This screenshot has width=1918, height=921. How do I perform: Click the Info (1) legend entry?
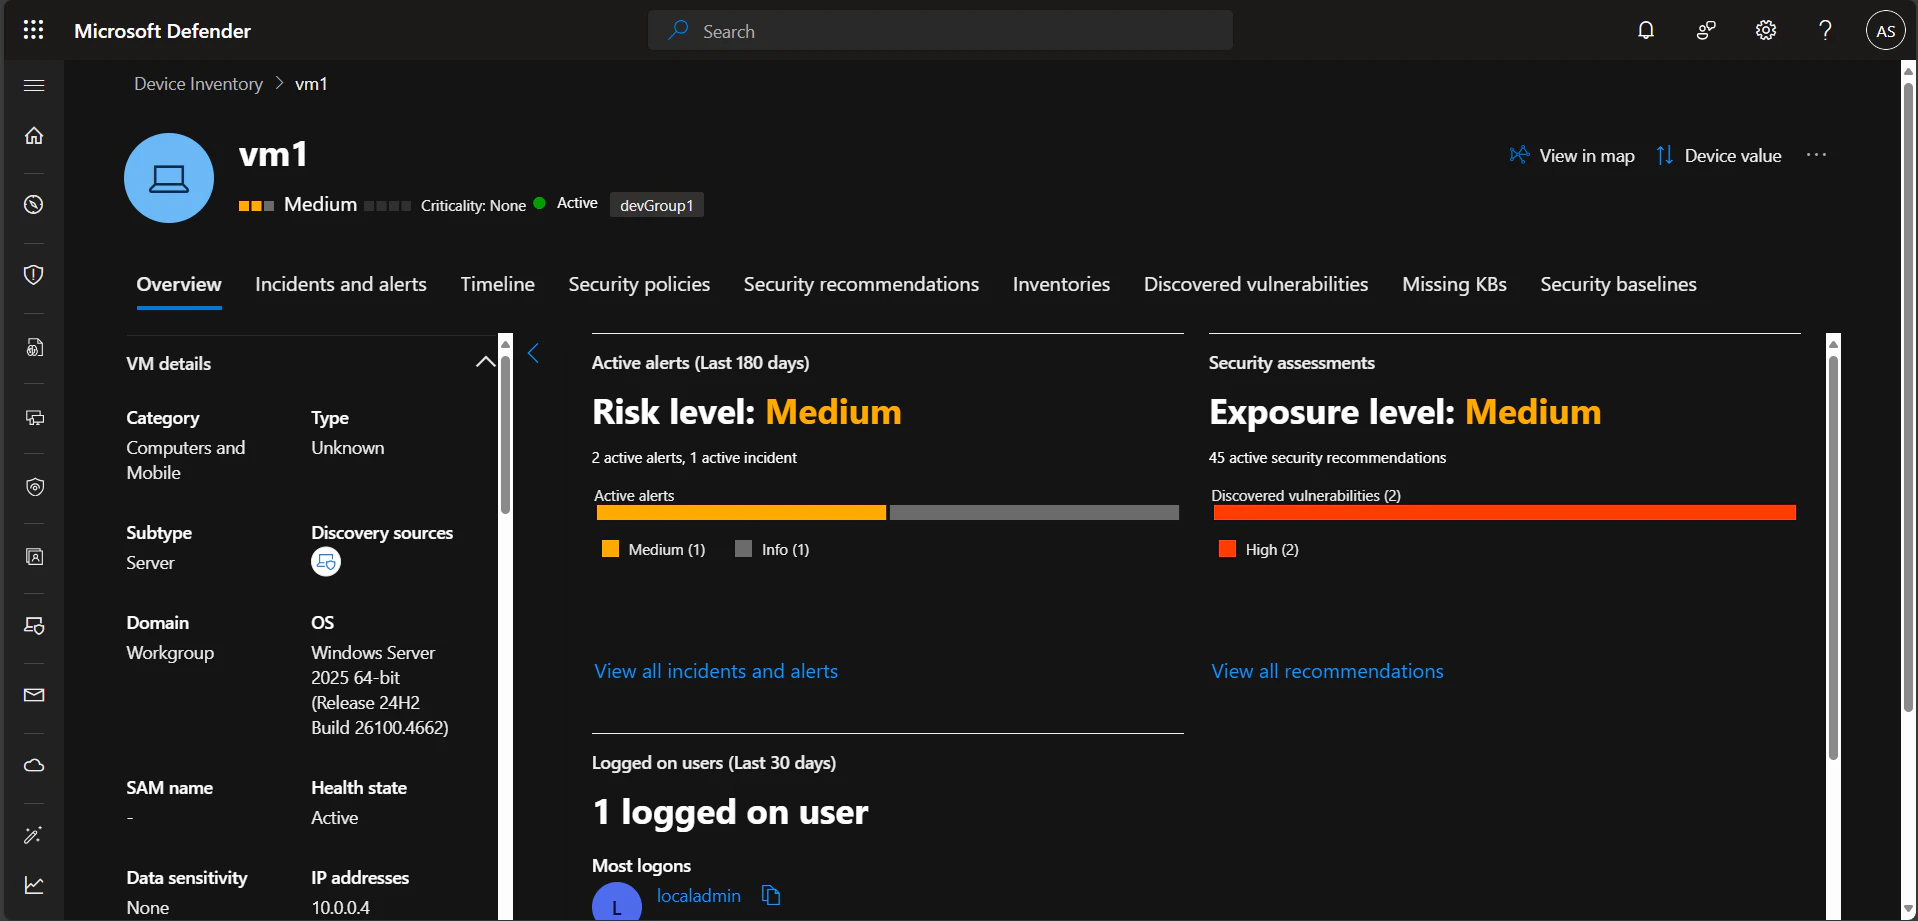(x=772, y=549)
